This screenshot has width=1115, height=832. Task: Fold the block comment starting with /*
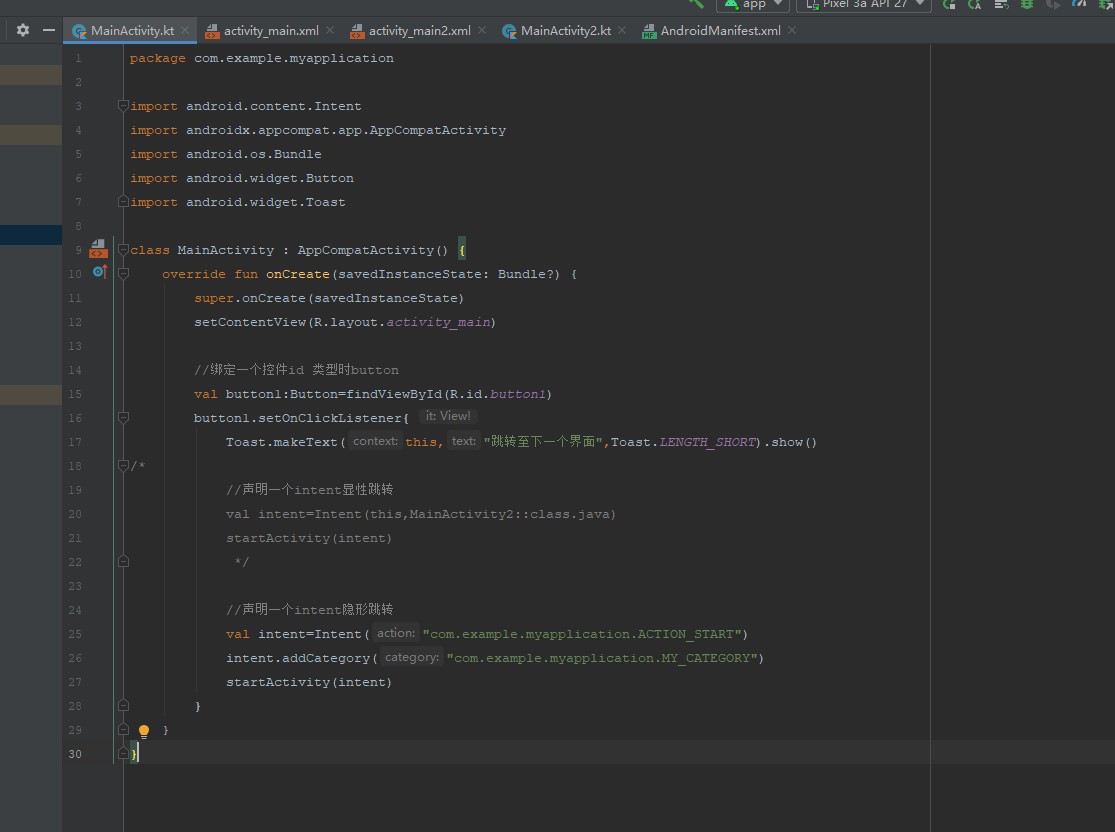coord(123,466)
